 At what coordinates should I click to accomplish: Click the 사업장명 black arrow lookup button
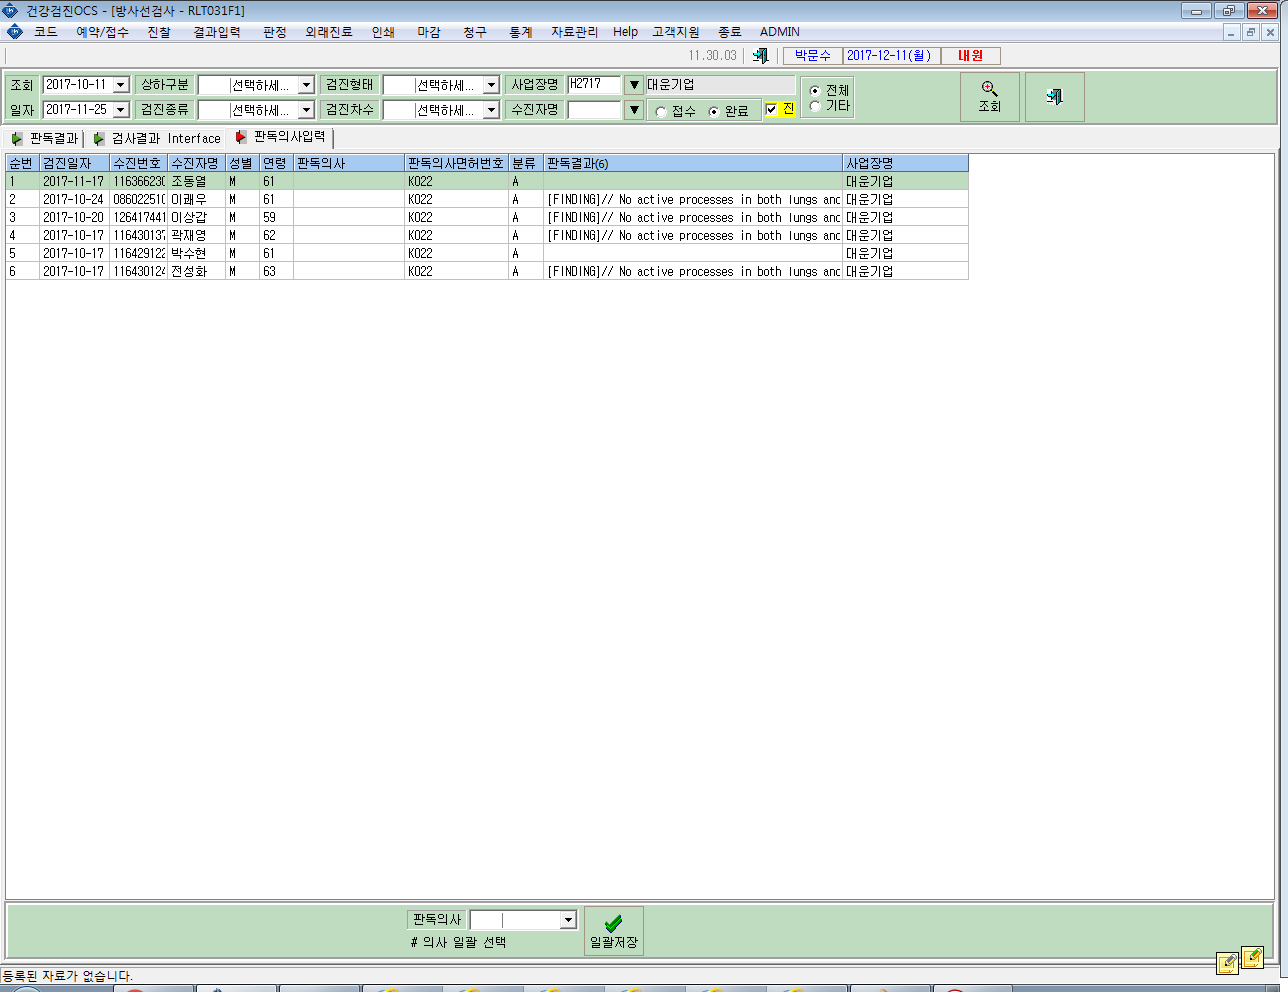point(634,85)
